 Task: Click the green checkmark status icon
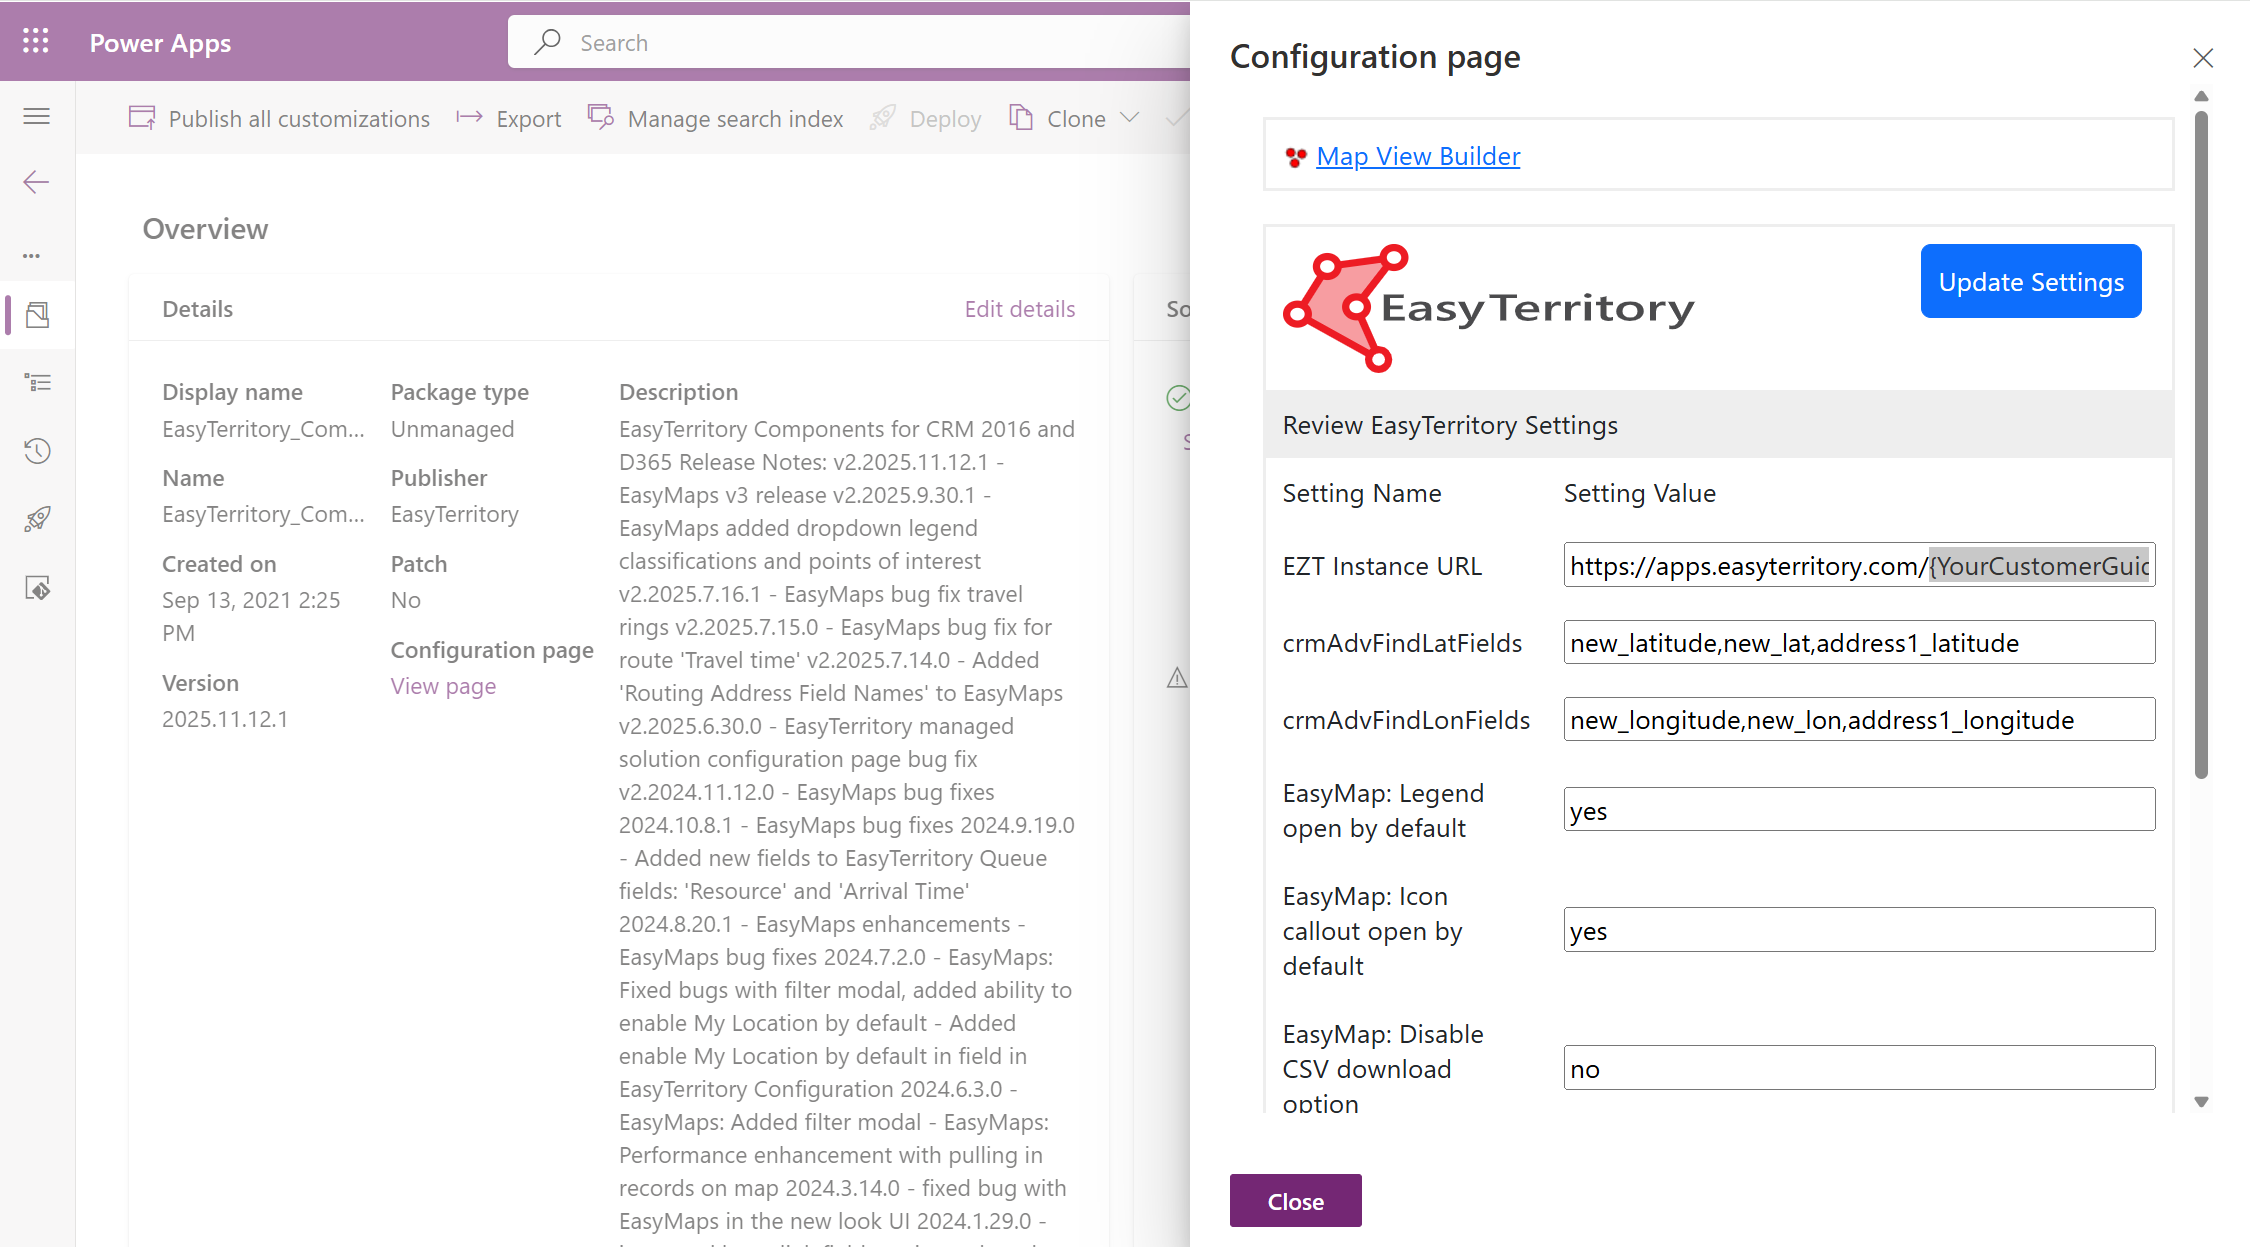1178,398
